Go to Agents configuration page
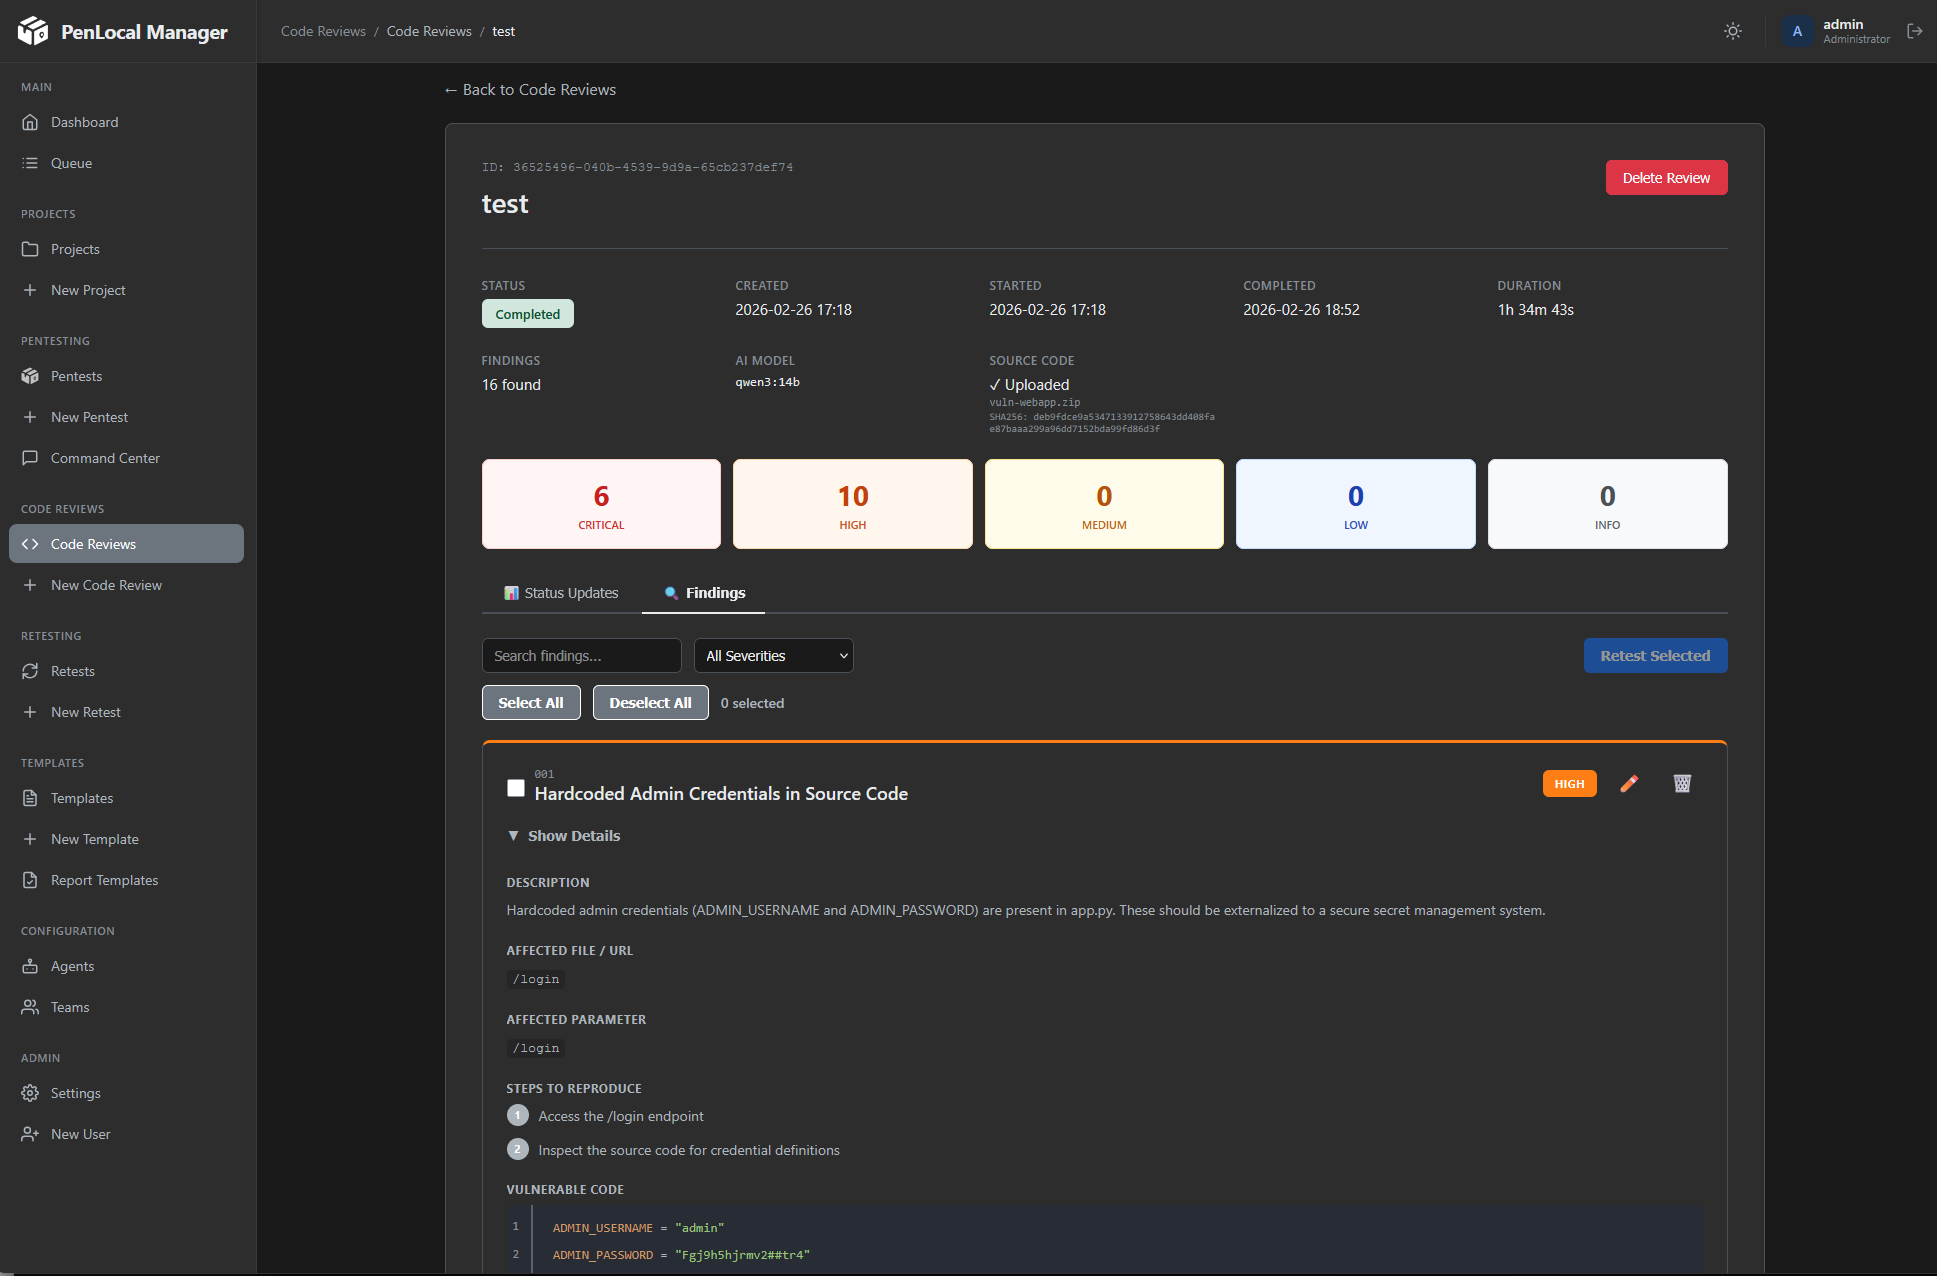The image size is (1937, 1276). (72, 966)
